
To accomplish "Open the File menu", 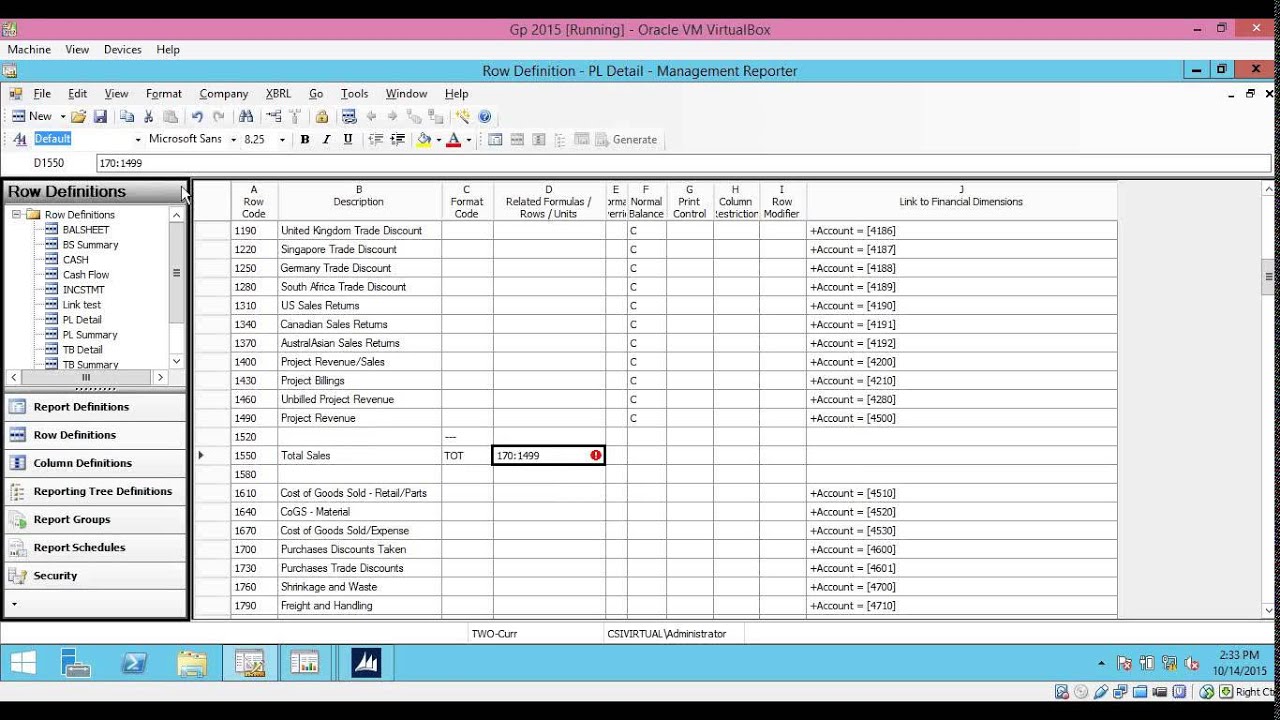I will click(42, 94).
